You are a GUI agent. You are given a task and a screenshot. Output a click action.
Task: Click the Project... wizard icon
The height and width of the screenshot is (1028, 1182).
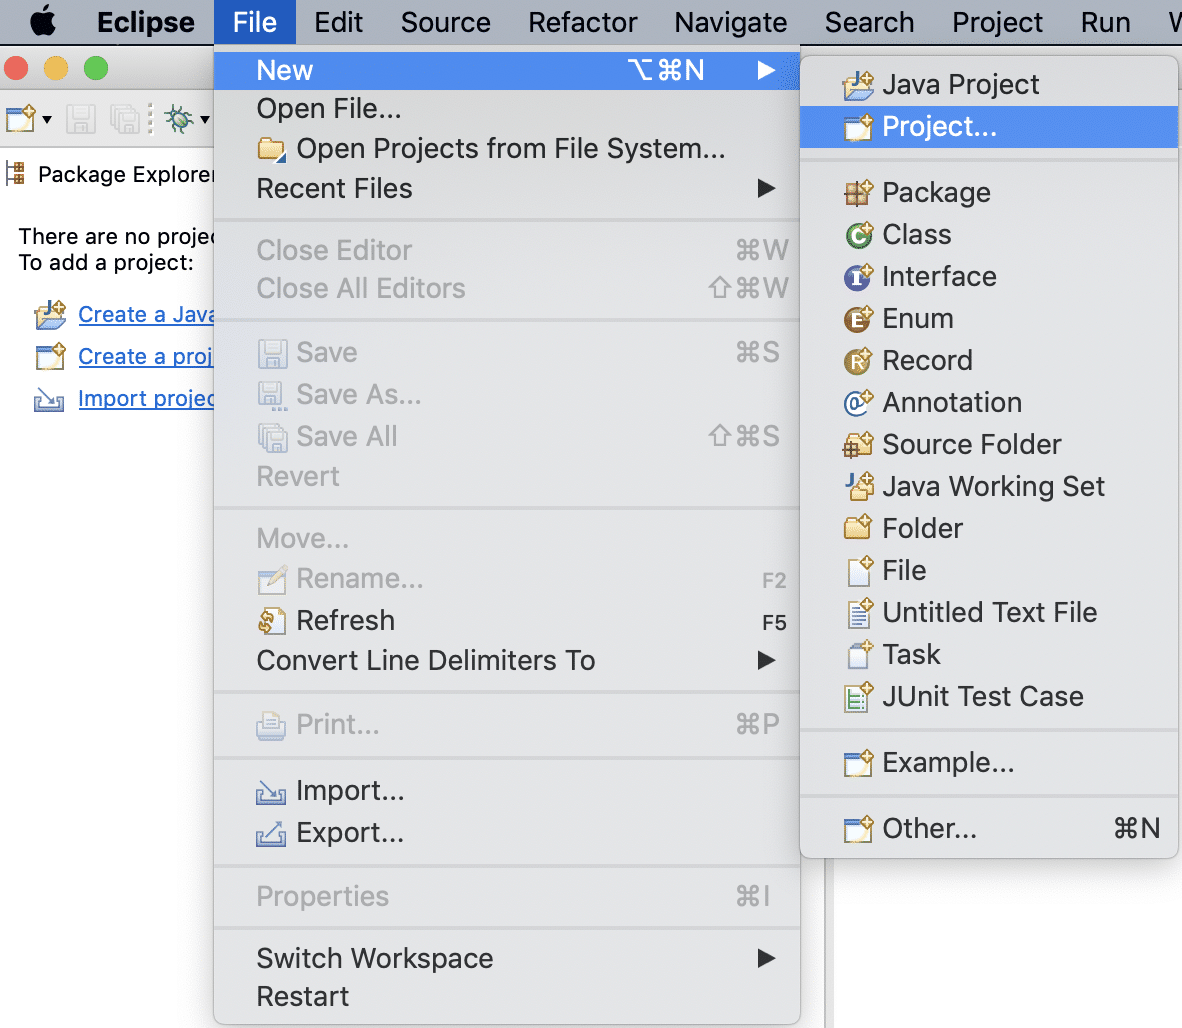pos(858,127)
